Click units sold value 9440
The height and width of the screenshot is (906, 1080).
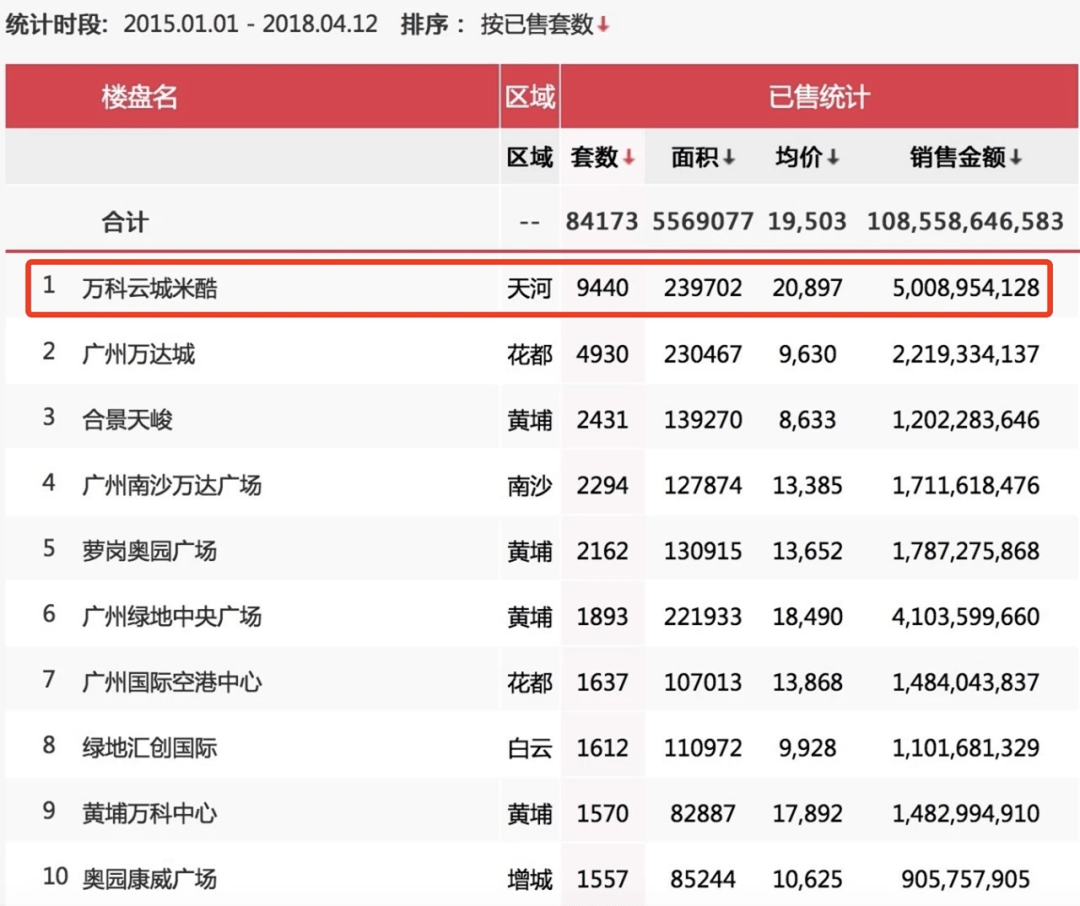click(x=603, y=288)
